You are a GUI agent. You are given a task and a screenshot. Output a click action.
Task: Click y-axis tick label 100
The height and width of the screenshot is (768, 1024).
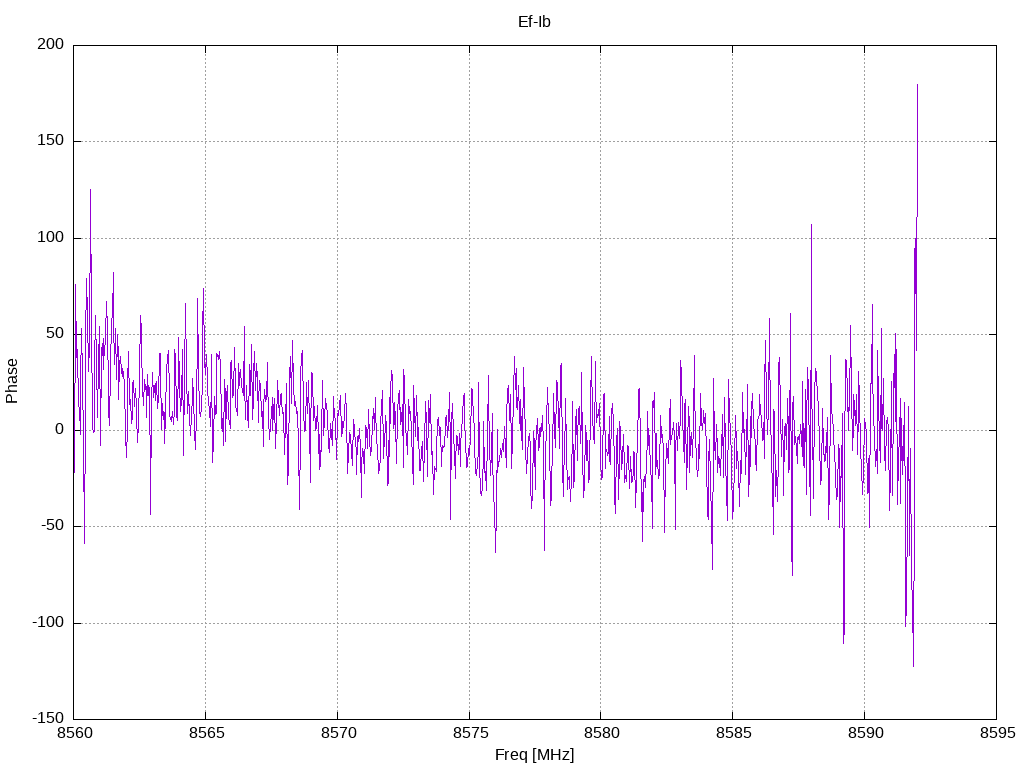[x=50, y=237]
